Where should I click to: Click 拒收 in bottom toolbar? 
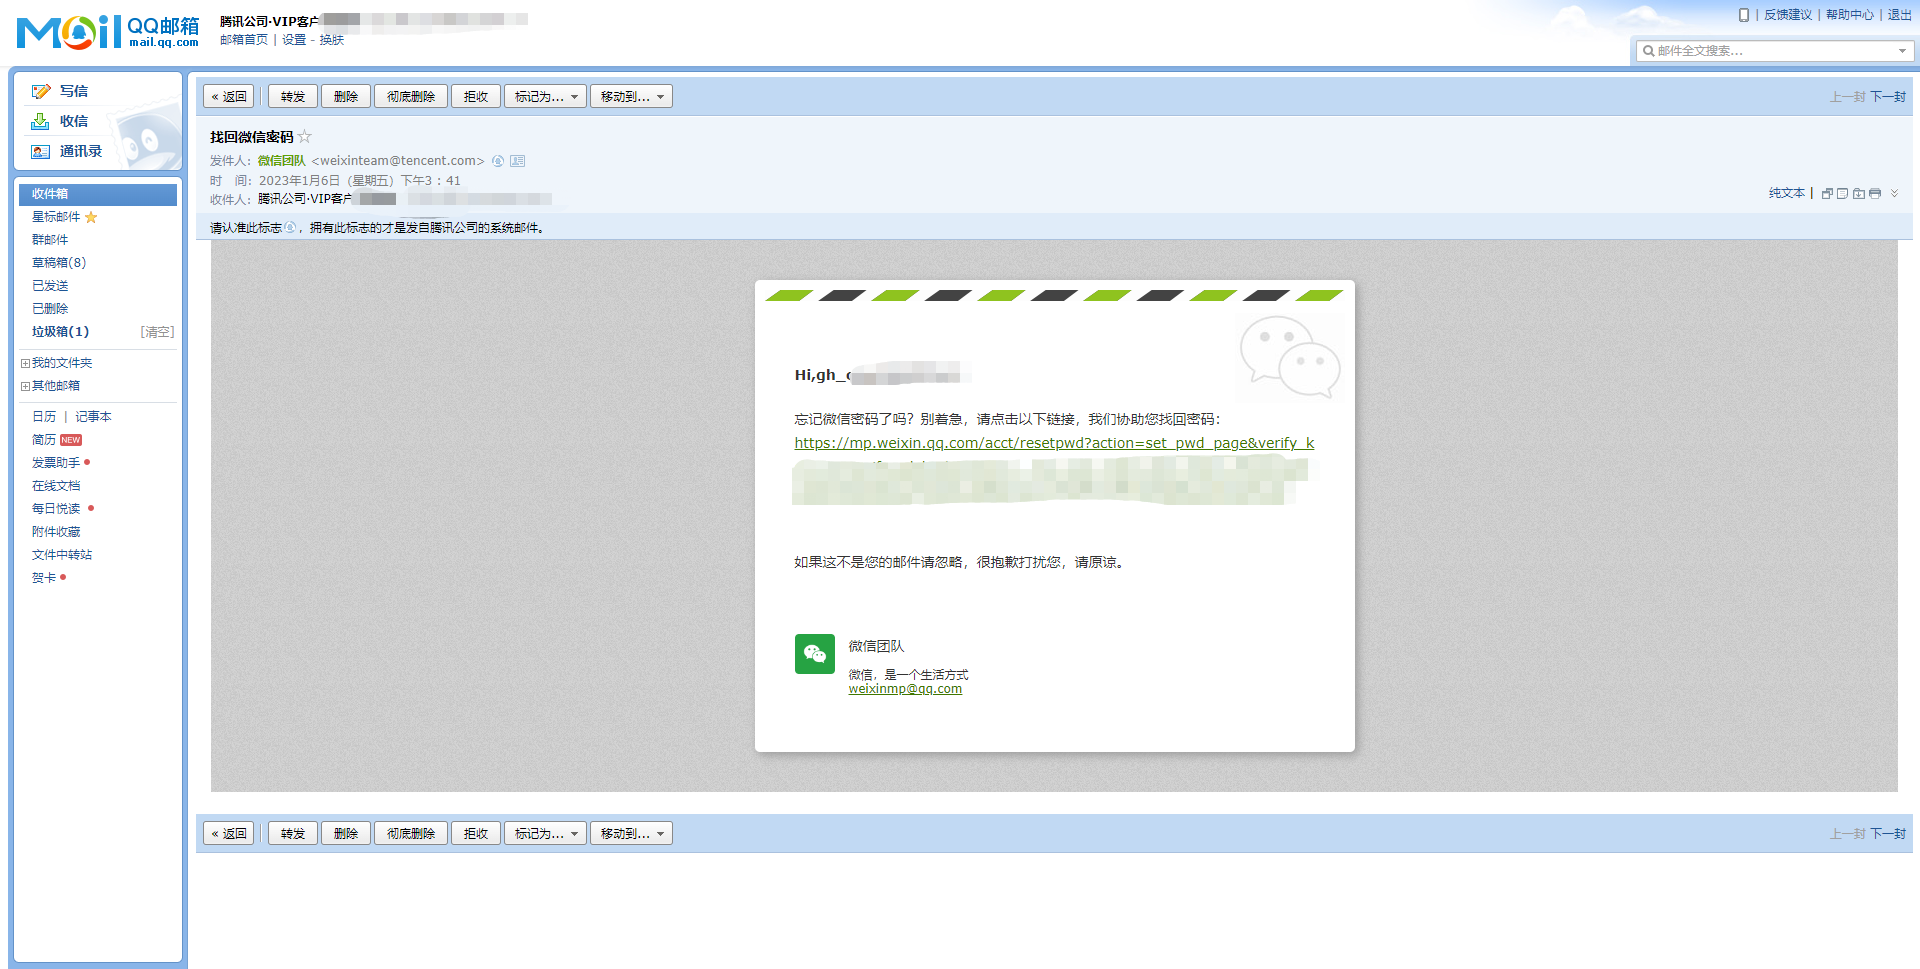click(x=476, y=833)
